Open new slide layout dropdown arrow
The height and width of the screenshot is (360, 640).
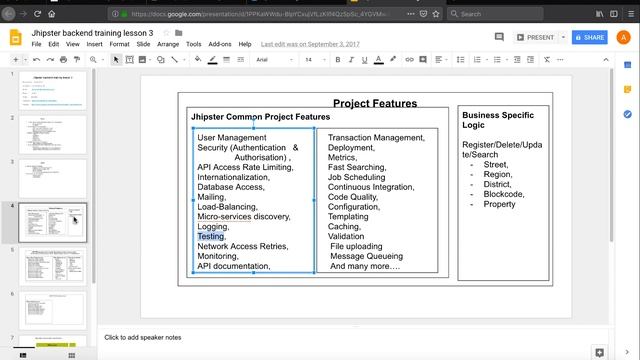[25, 60]
